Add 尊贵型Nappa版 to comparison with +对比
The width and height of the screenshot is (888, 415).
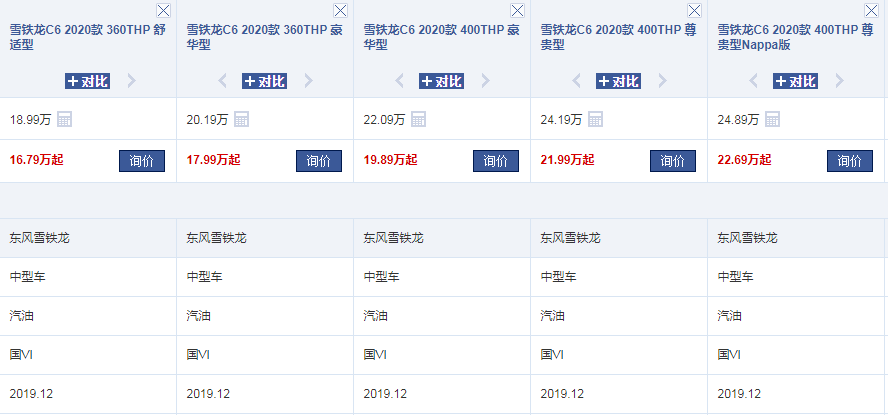(x=796, y=81)
